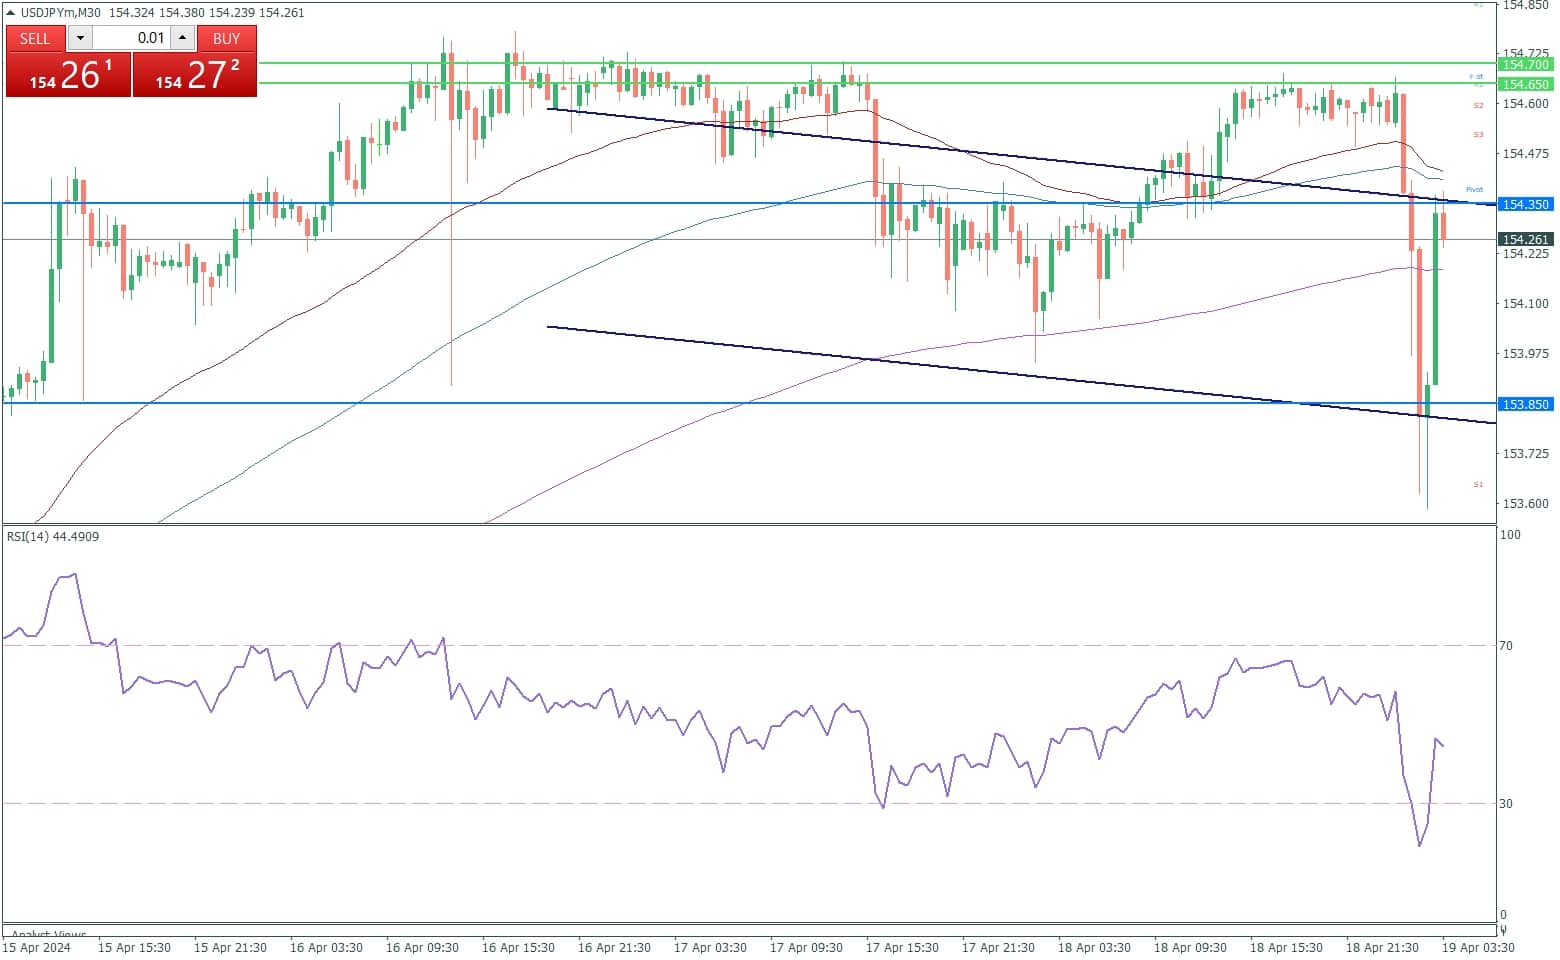Click the RSI 30 level label
The image size is (1560, 960).
[x=1506, y=804]
